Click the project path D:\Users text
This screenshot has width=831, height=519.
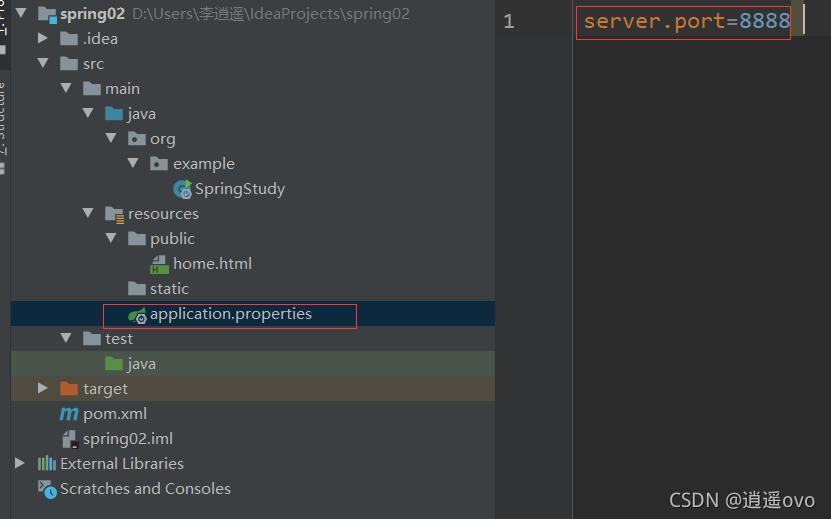pyautogui.click(x=271, y=14)
